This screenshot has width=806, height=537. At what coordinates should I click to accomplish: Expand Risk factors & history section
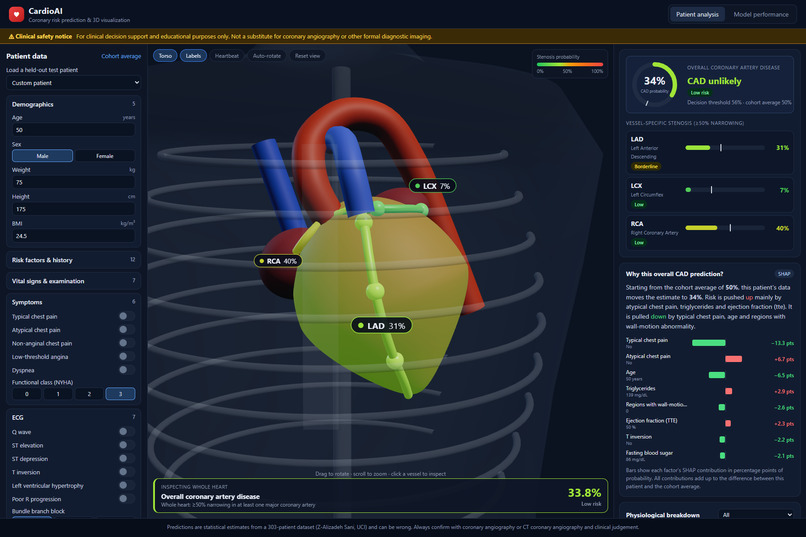coord(74,260)
